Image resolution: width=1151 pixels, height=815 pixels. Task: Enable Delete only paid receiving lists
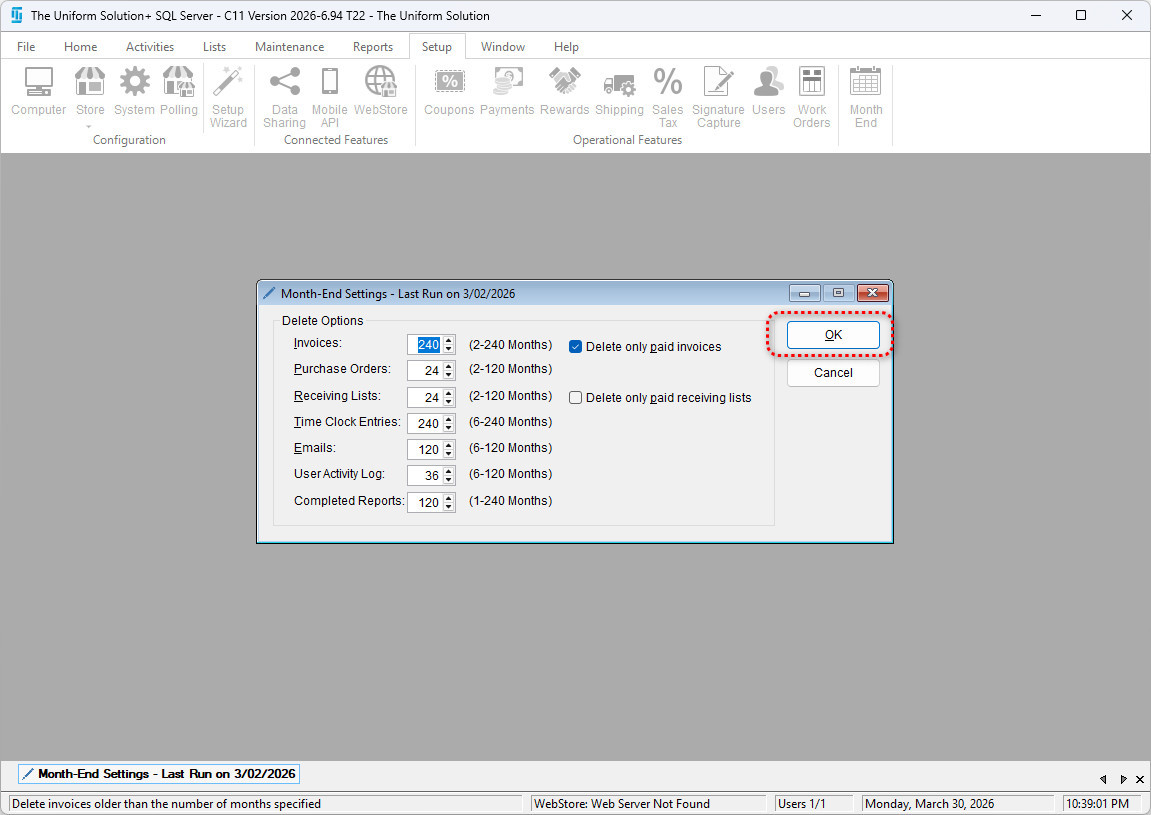[x=576, y=398]
